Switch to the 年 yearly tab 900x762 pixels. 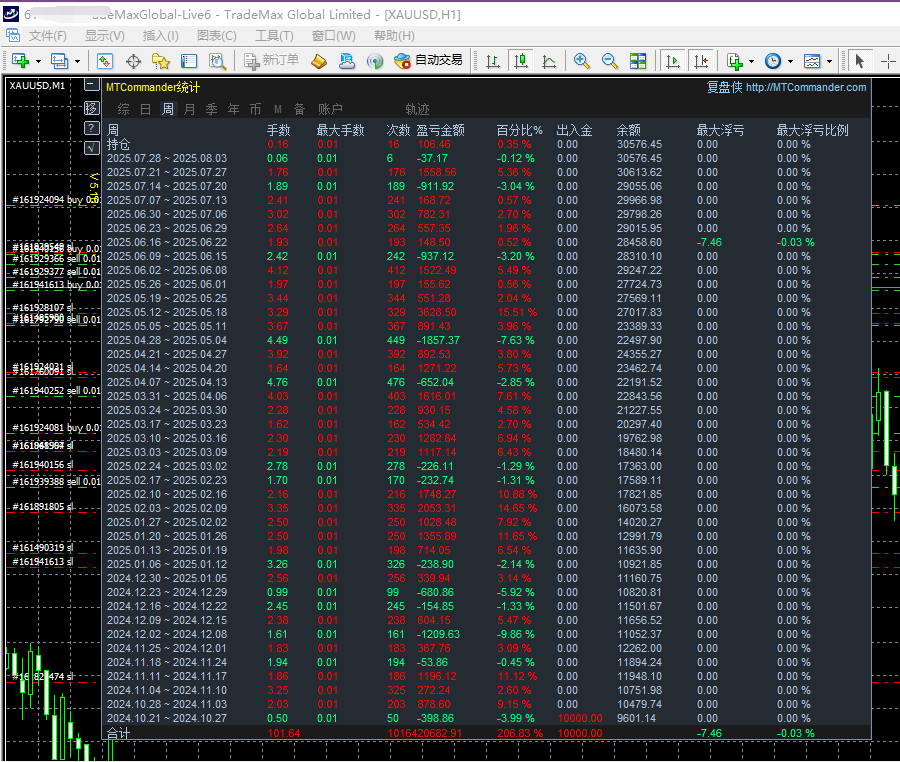pyautogui.click(x=233, y=109)
